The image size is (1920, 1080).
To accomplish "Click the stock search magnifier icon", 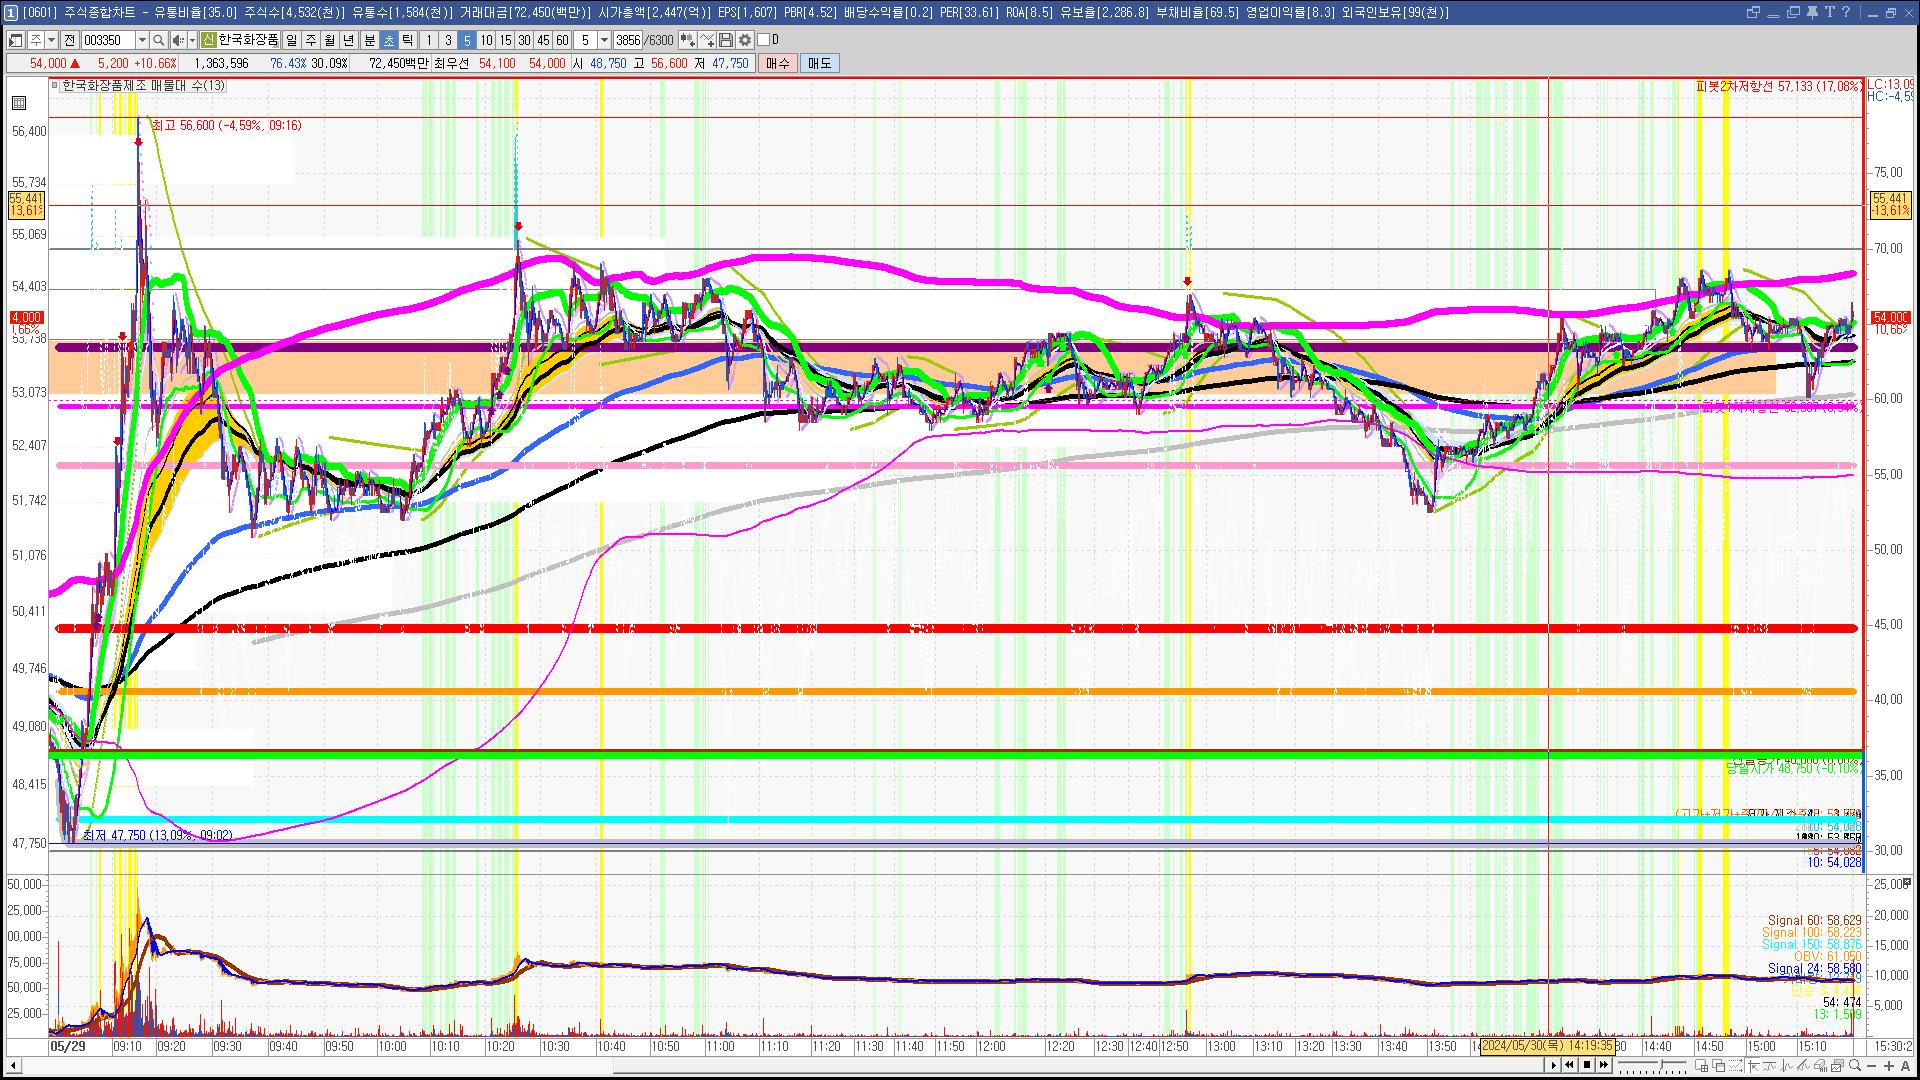I will click(x=158, y=40).
